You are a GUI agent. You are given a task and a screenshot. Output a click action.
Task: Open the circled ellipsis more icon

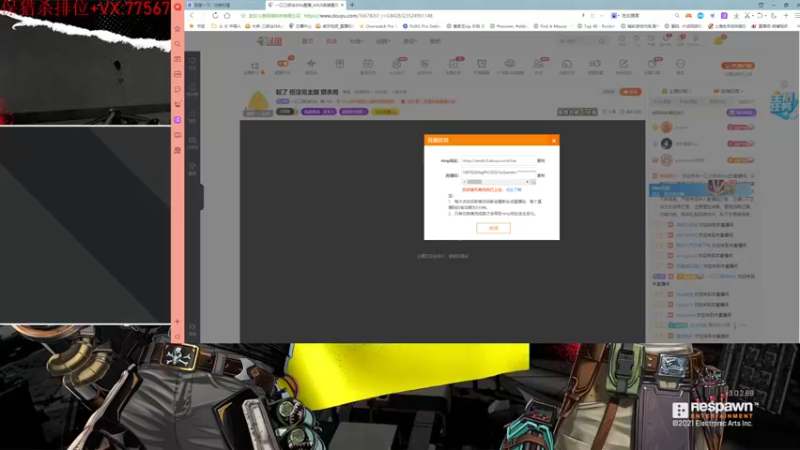pos(680,64)
